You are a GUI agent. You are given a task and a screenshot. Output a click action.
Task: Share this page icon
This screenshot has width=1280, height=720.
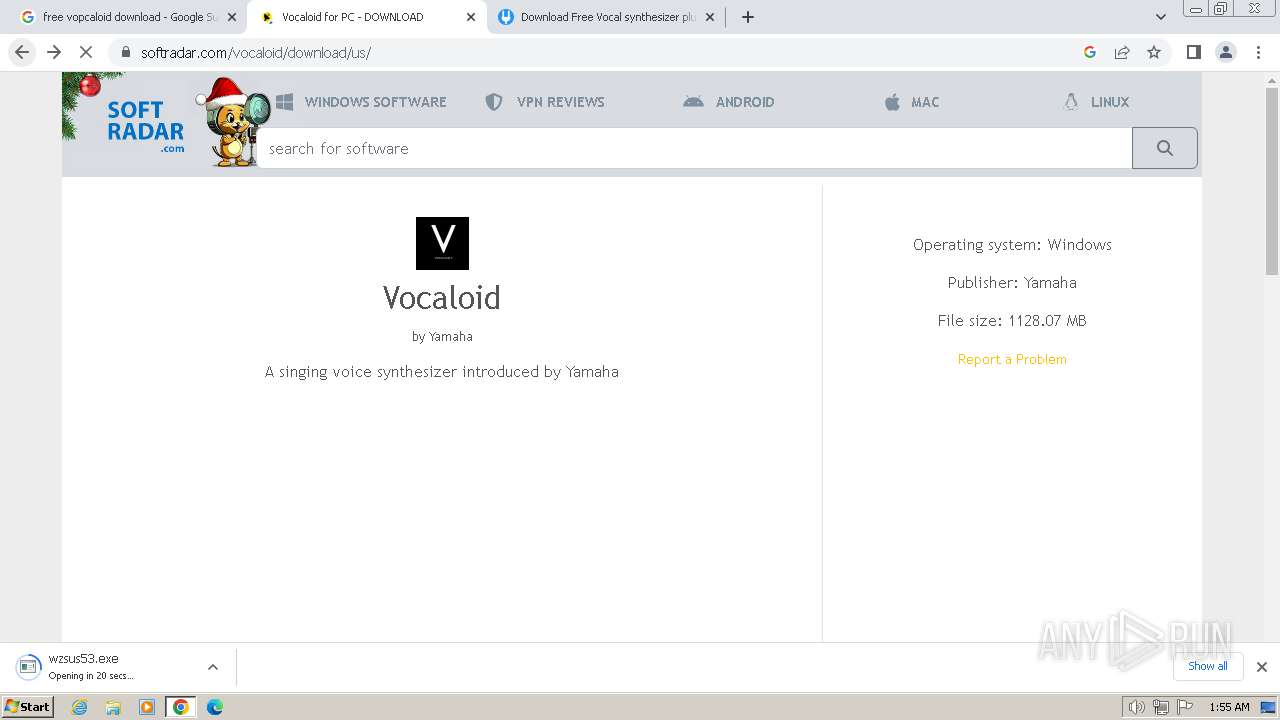coord(1122,52)
